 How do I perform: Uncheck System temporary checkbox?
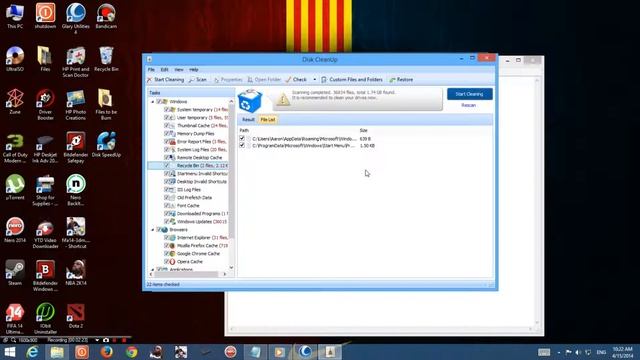[x=167, y=110]
